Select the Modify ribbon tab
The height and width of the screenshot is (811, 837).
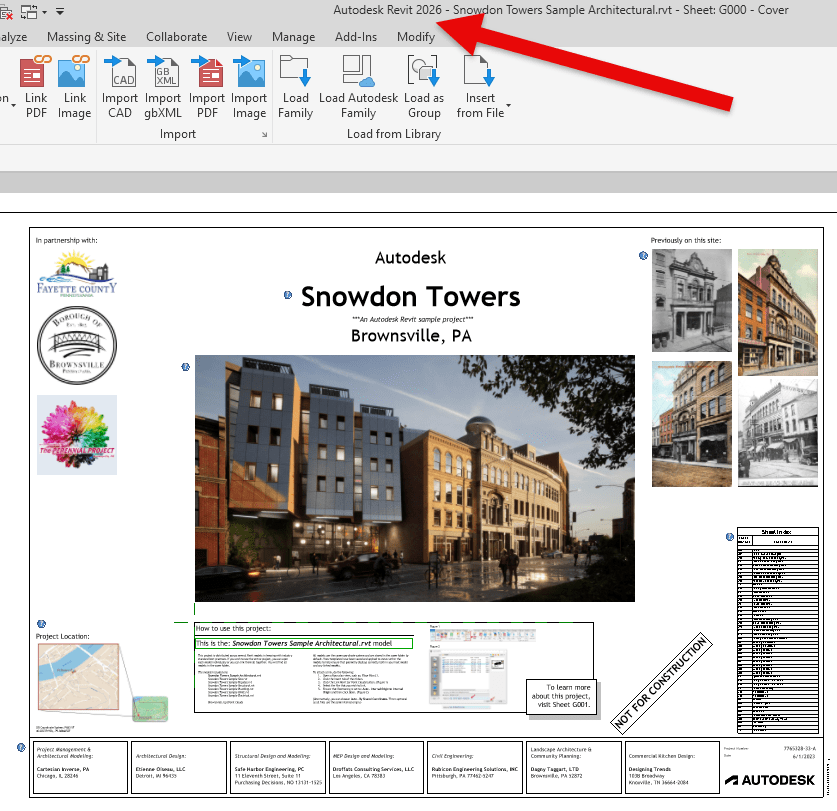pyautogui.click(x=416, y=37)
